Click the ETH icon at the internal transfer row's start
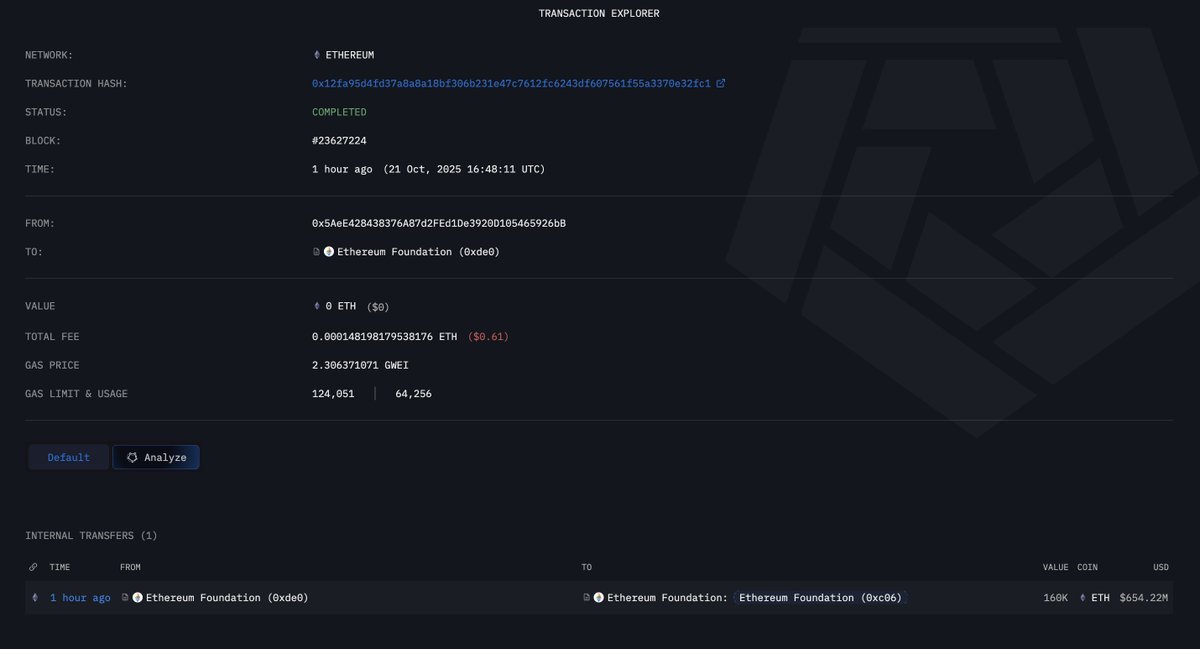 point(34,598)
